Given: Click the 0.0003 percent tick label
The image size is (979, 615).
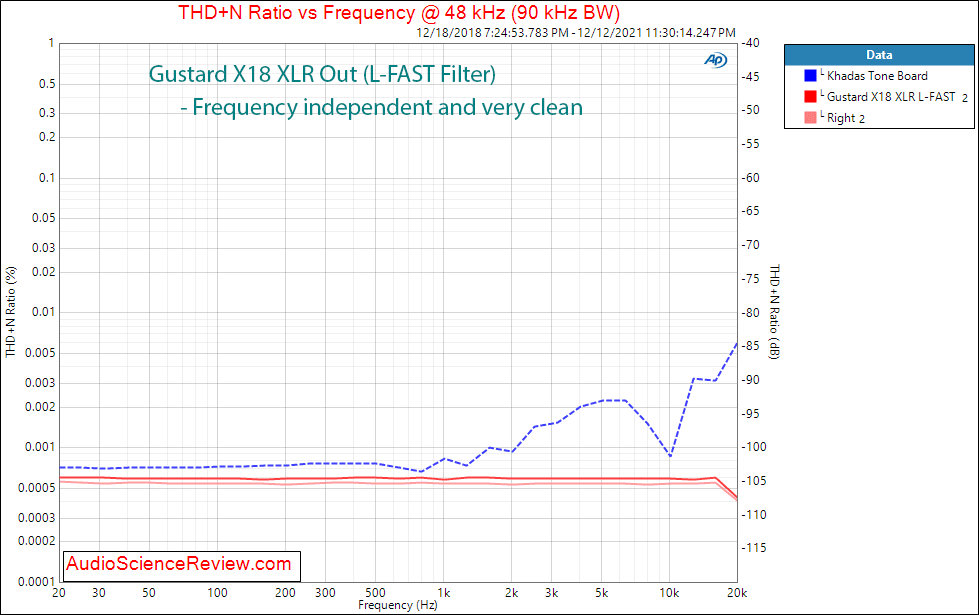Looking at the screenshot, I should 36,518.
